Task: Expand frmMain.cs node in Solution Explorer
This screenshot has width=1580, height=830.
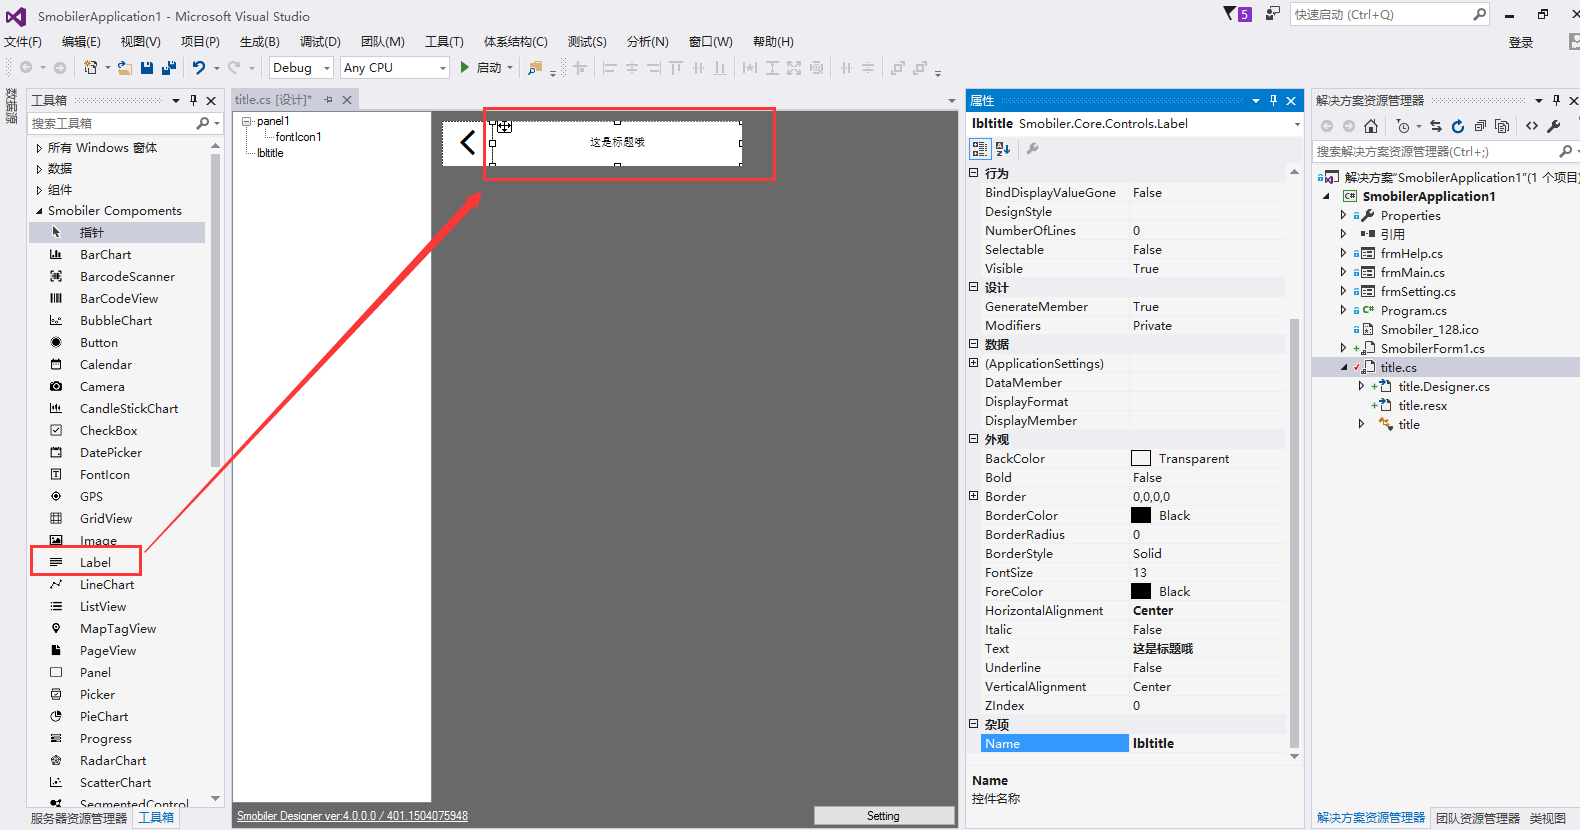Action: pos(1343,272)
